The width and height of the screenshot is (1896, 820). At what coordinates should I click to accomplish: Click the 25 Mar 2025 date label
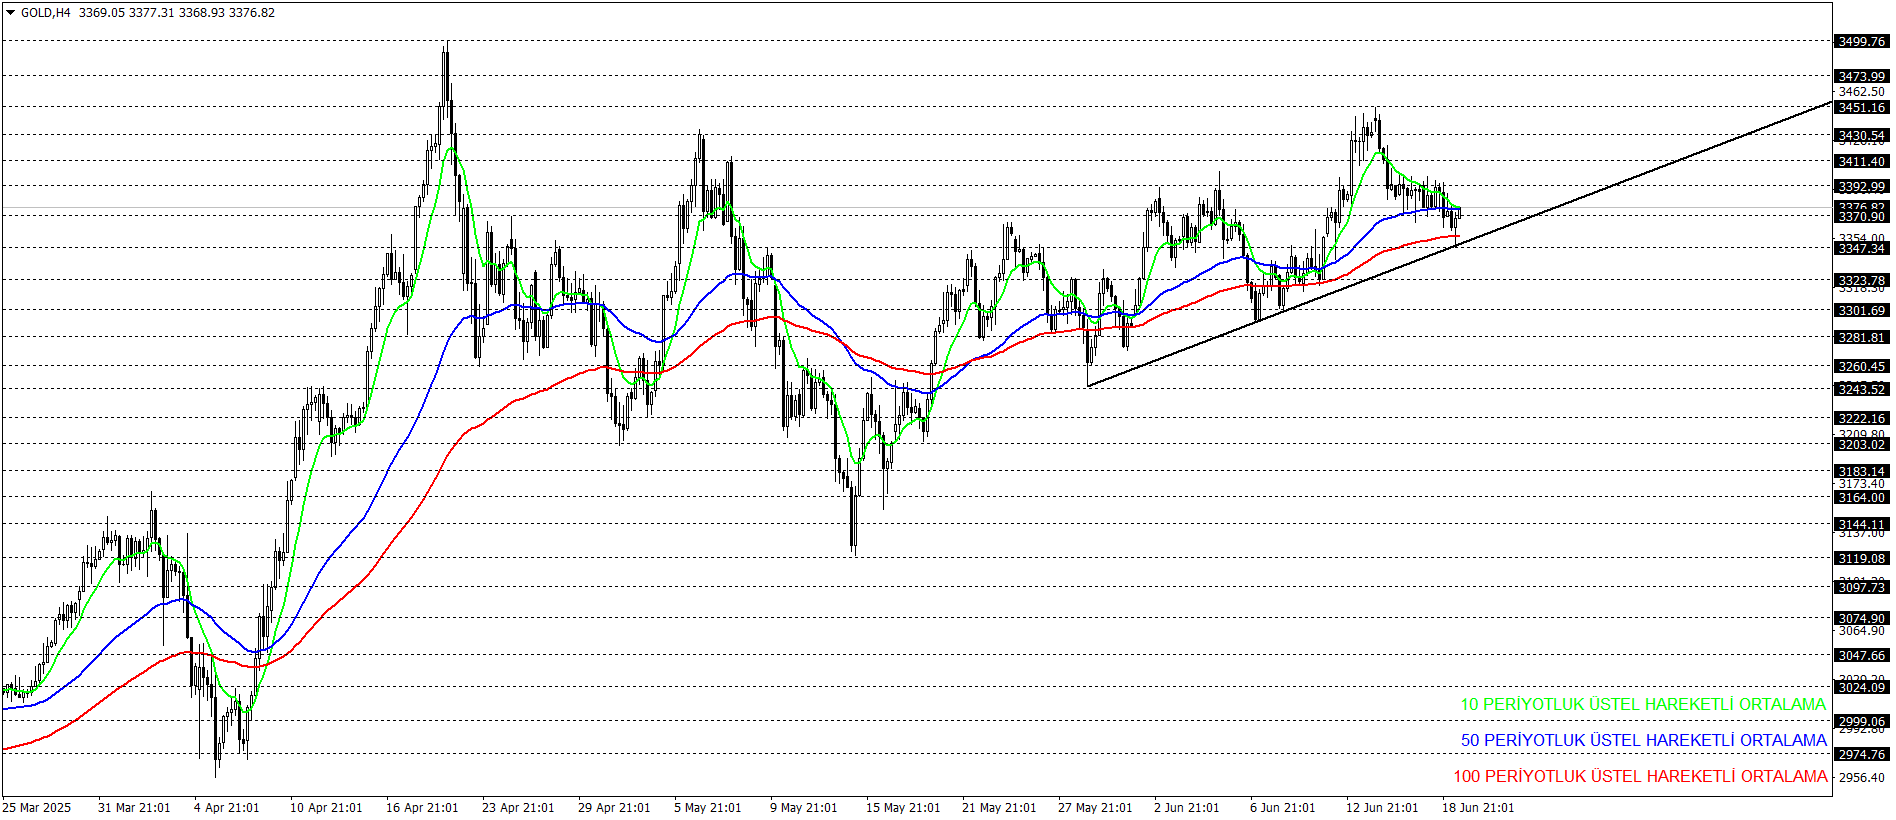37,807
